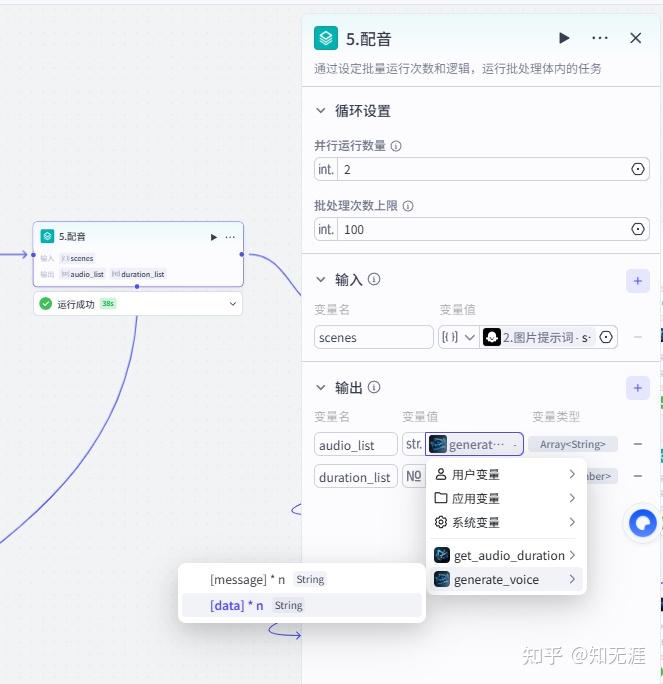663x684 pixels.
Task: Close the 5.配音 settings panel
Action: coord(636,38)
